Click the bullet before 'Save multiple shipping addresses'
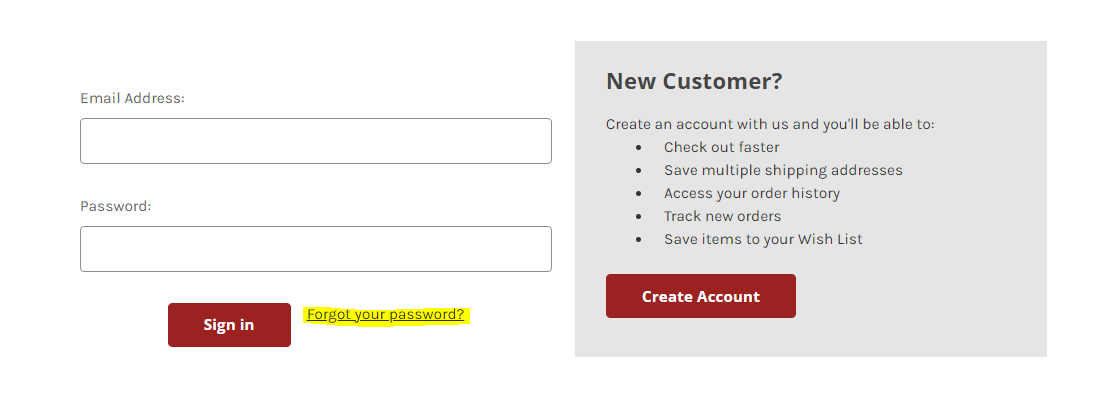1108x393 pixels. [639, 171]
